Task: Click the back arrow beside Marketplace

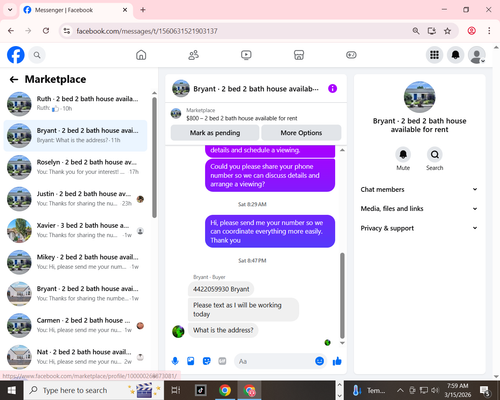Action: 14,79
